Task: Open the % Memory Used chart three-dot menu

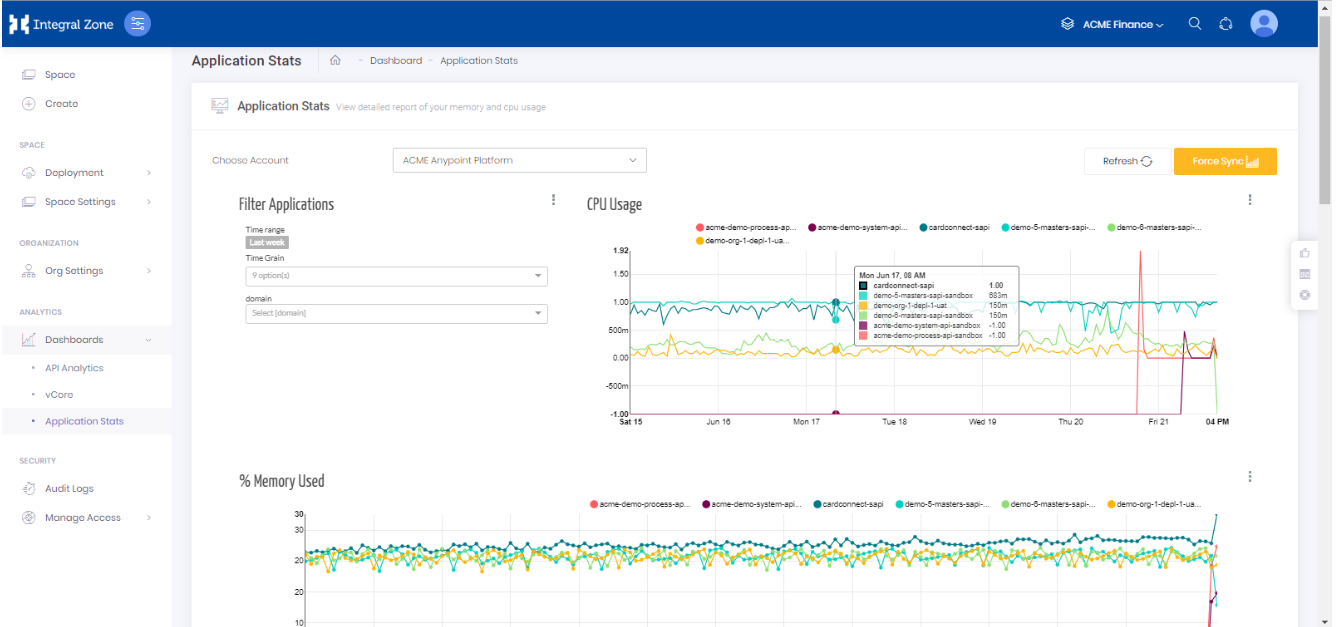Action: click(1250, 477)
